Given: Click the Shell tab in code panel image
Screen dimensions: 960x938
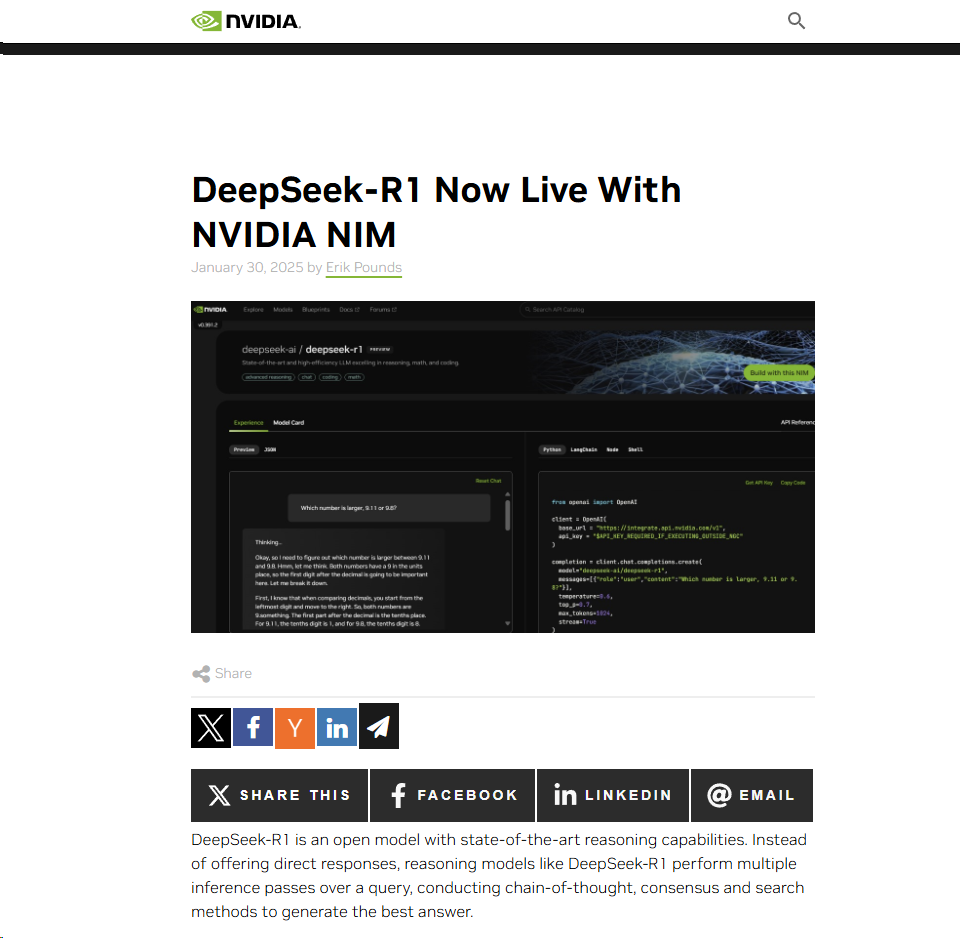Looking at the screenshot, I should coord(636,450).
